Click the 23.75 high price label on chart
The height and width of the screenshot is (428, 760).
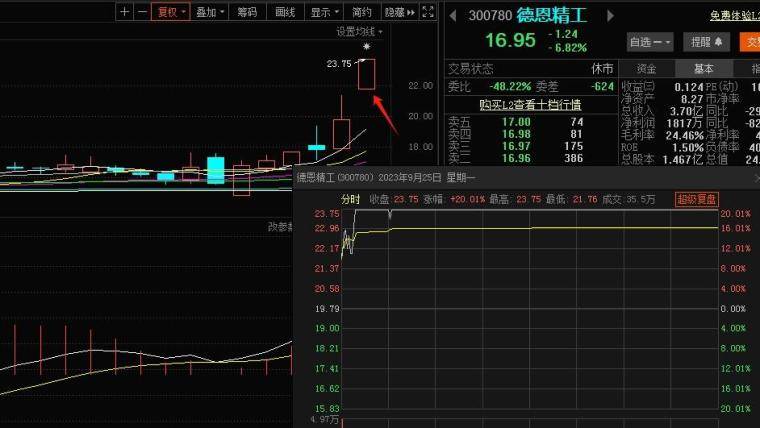click(339, 63)
